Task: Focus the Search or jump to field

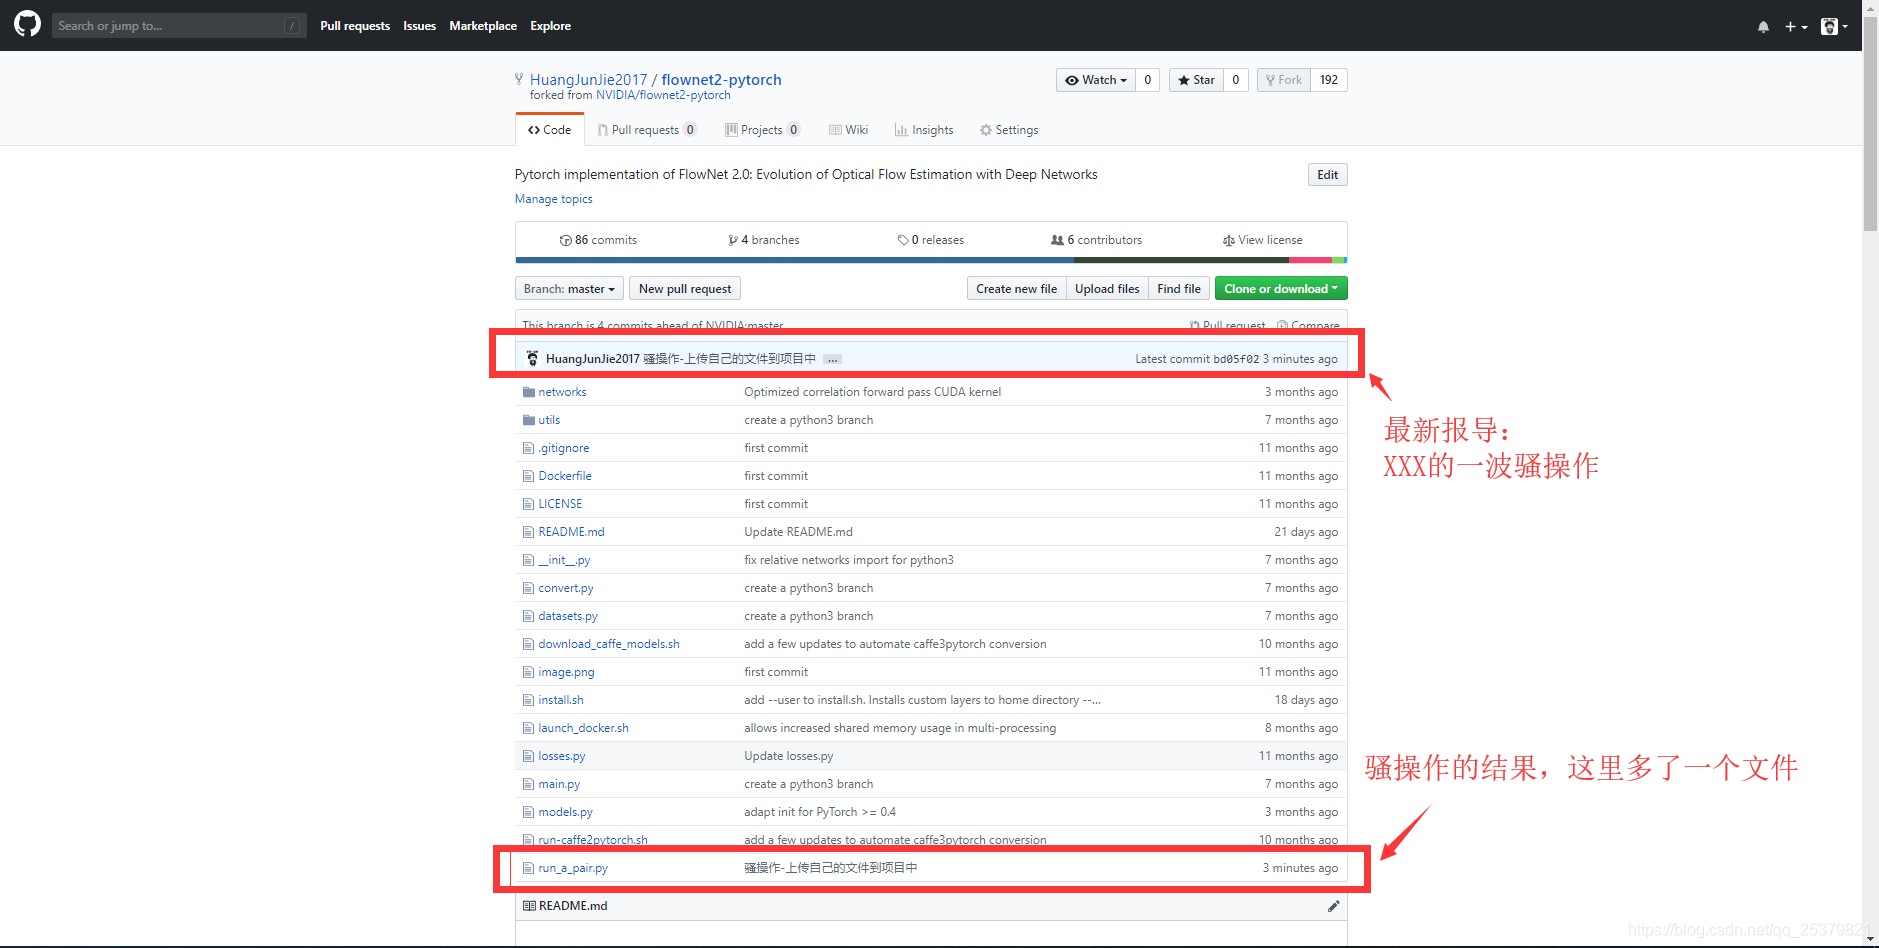Action: (x=179, y=26)
